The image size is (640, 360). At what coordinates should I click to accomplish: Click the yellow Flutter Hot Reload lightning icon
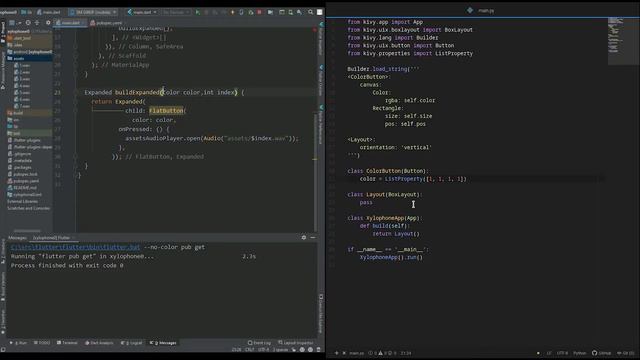click(x=233, y=12)
